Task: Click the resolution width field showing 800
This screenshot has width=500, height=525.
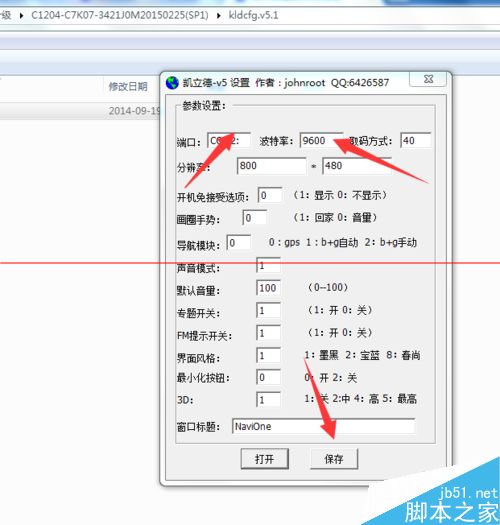Action: tap(271, 166)
